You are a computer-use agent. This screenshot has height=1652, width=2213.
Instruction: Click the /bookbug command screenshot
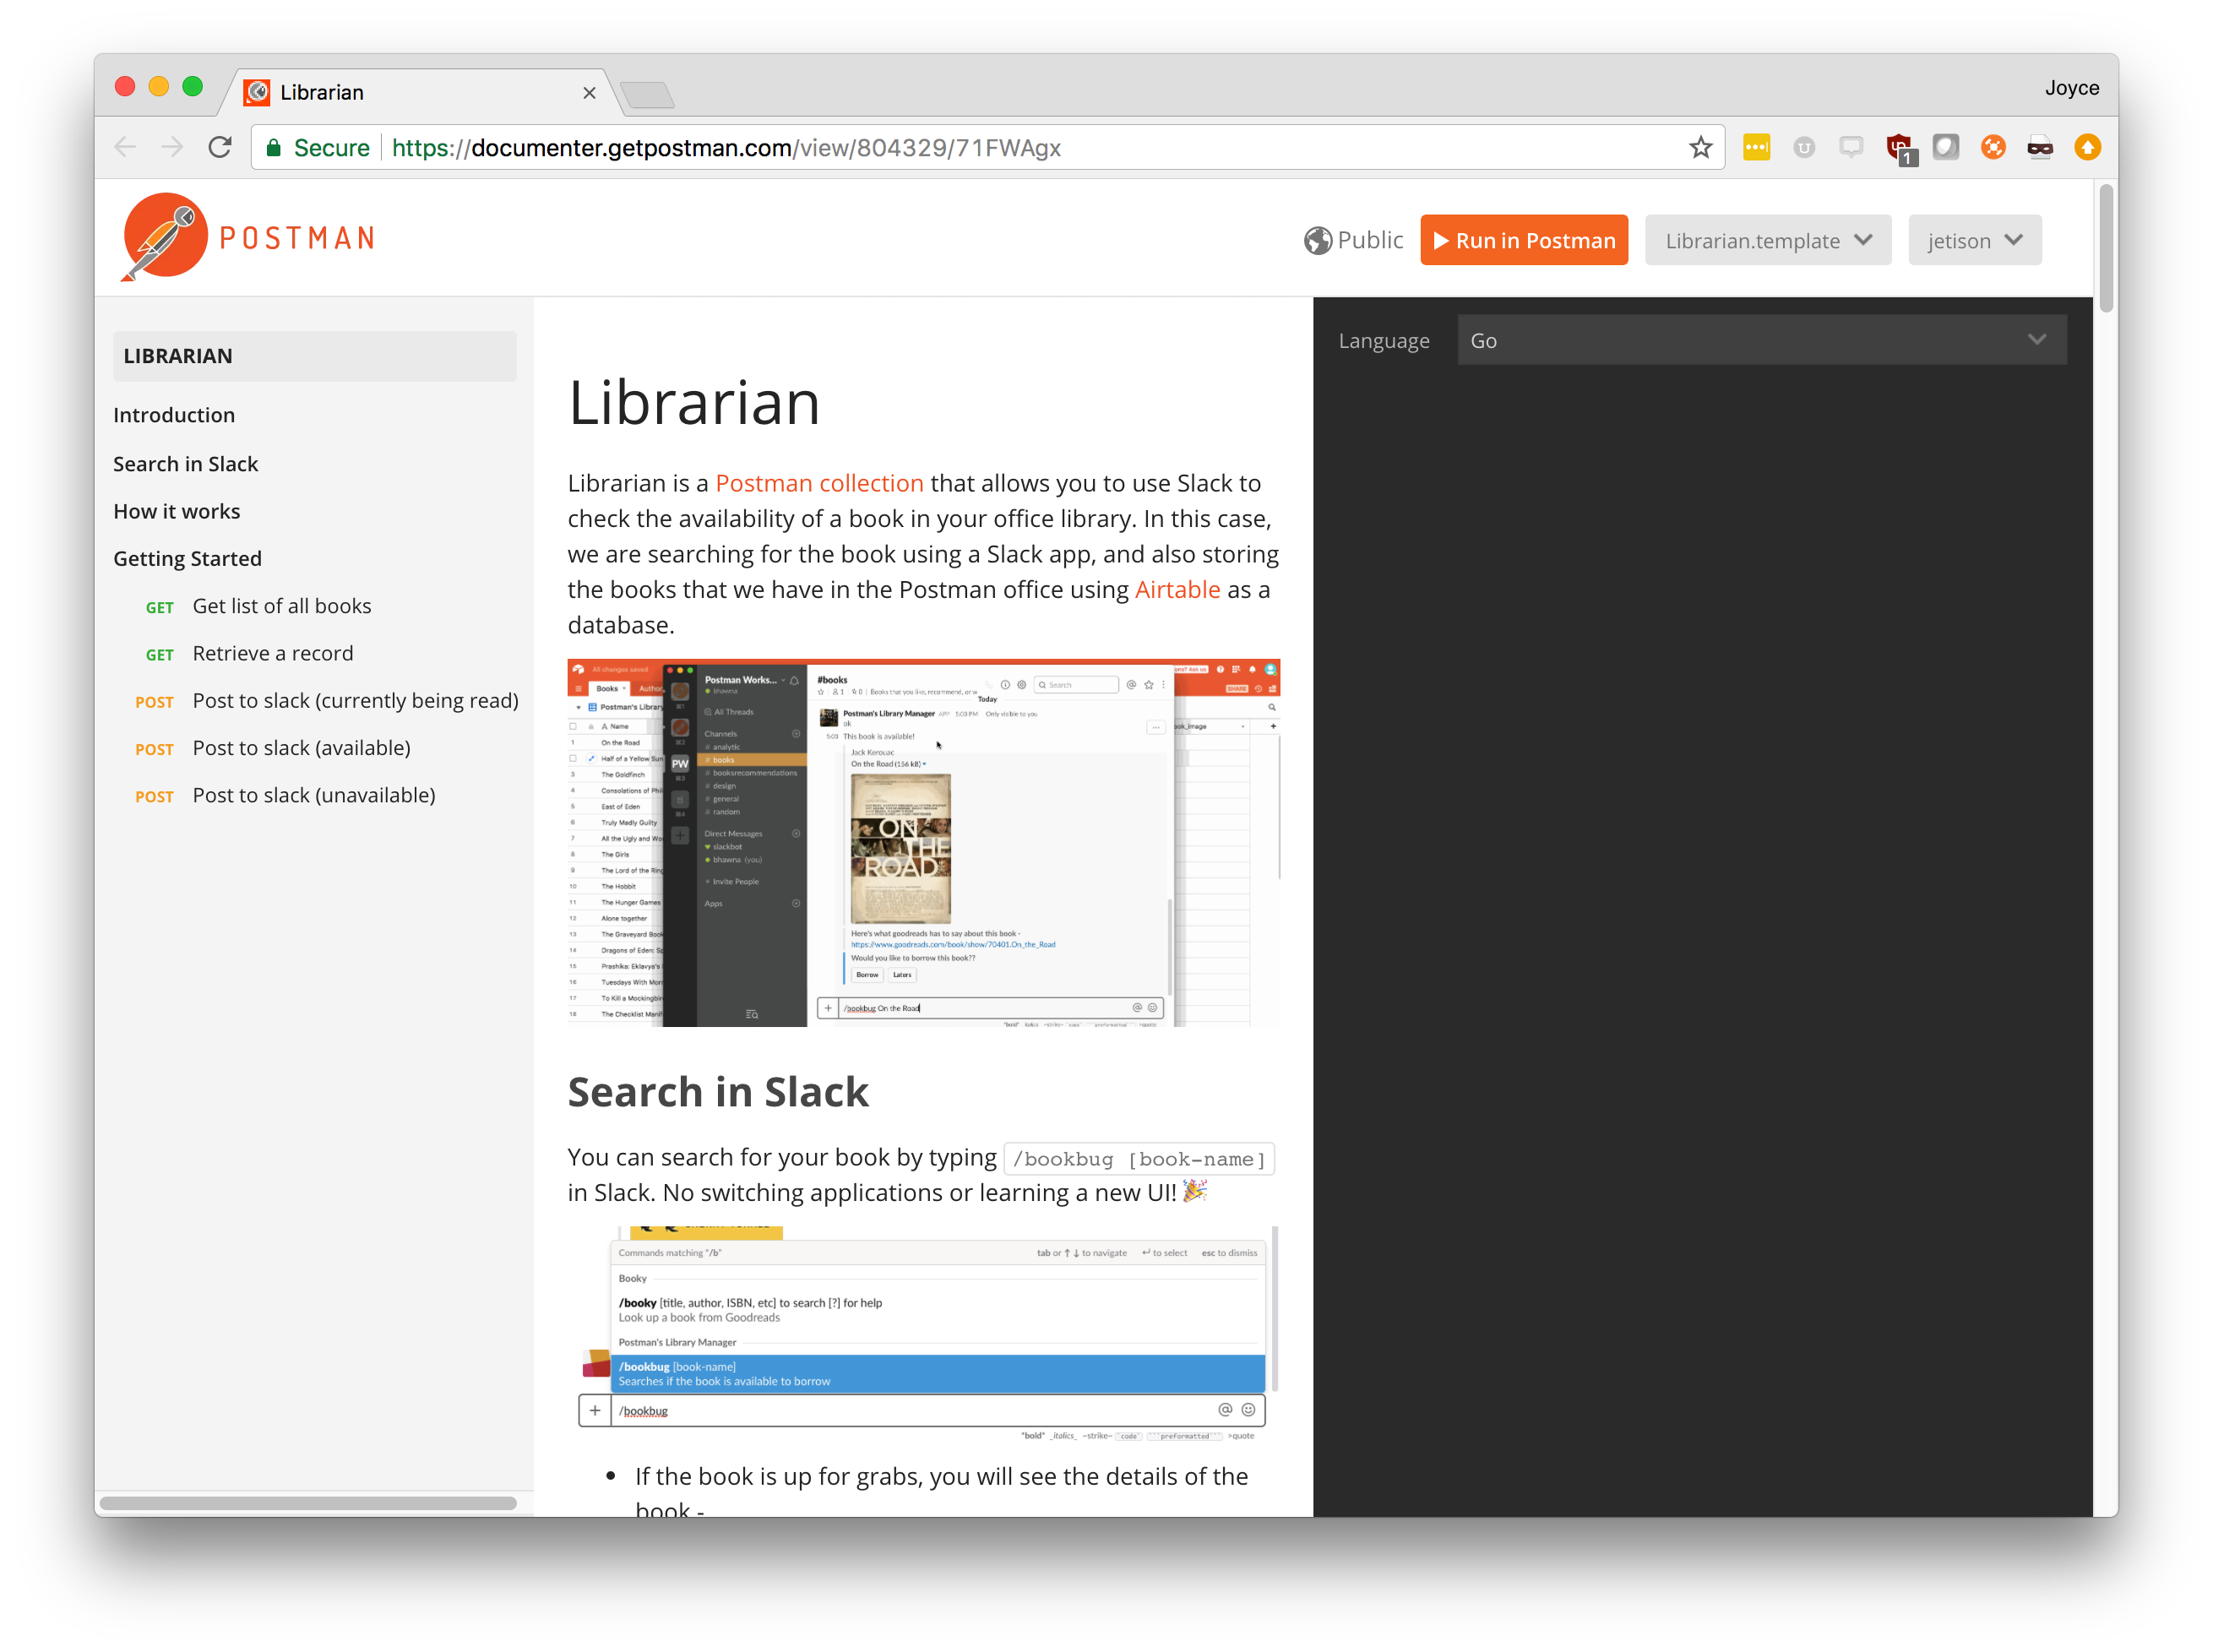point(923,1334)
